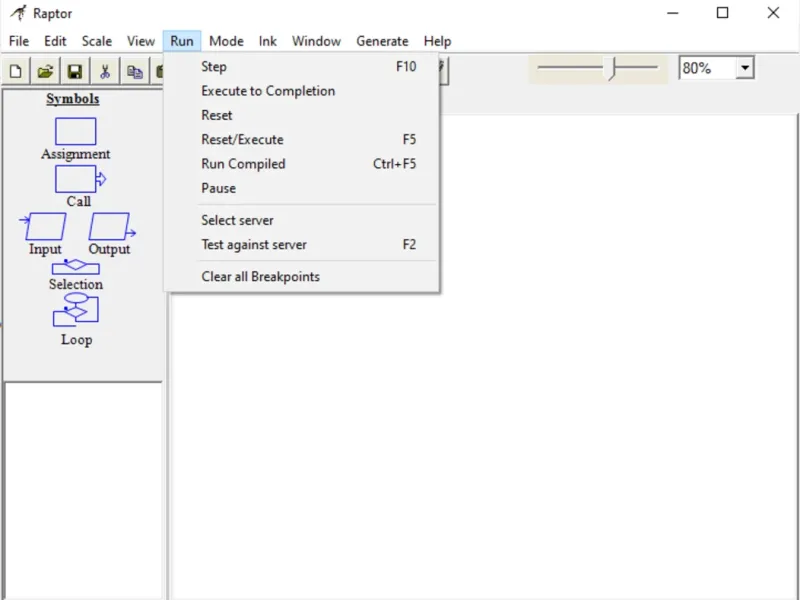800x600 pixels.
Task: Open the View menu
Action: pyautogui.click(x=141, y=41)
